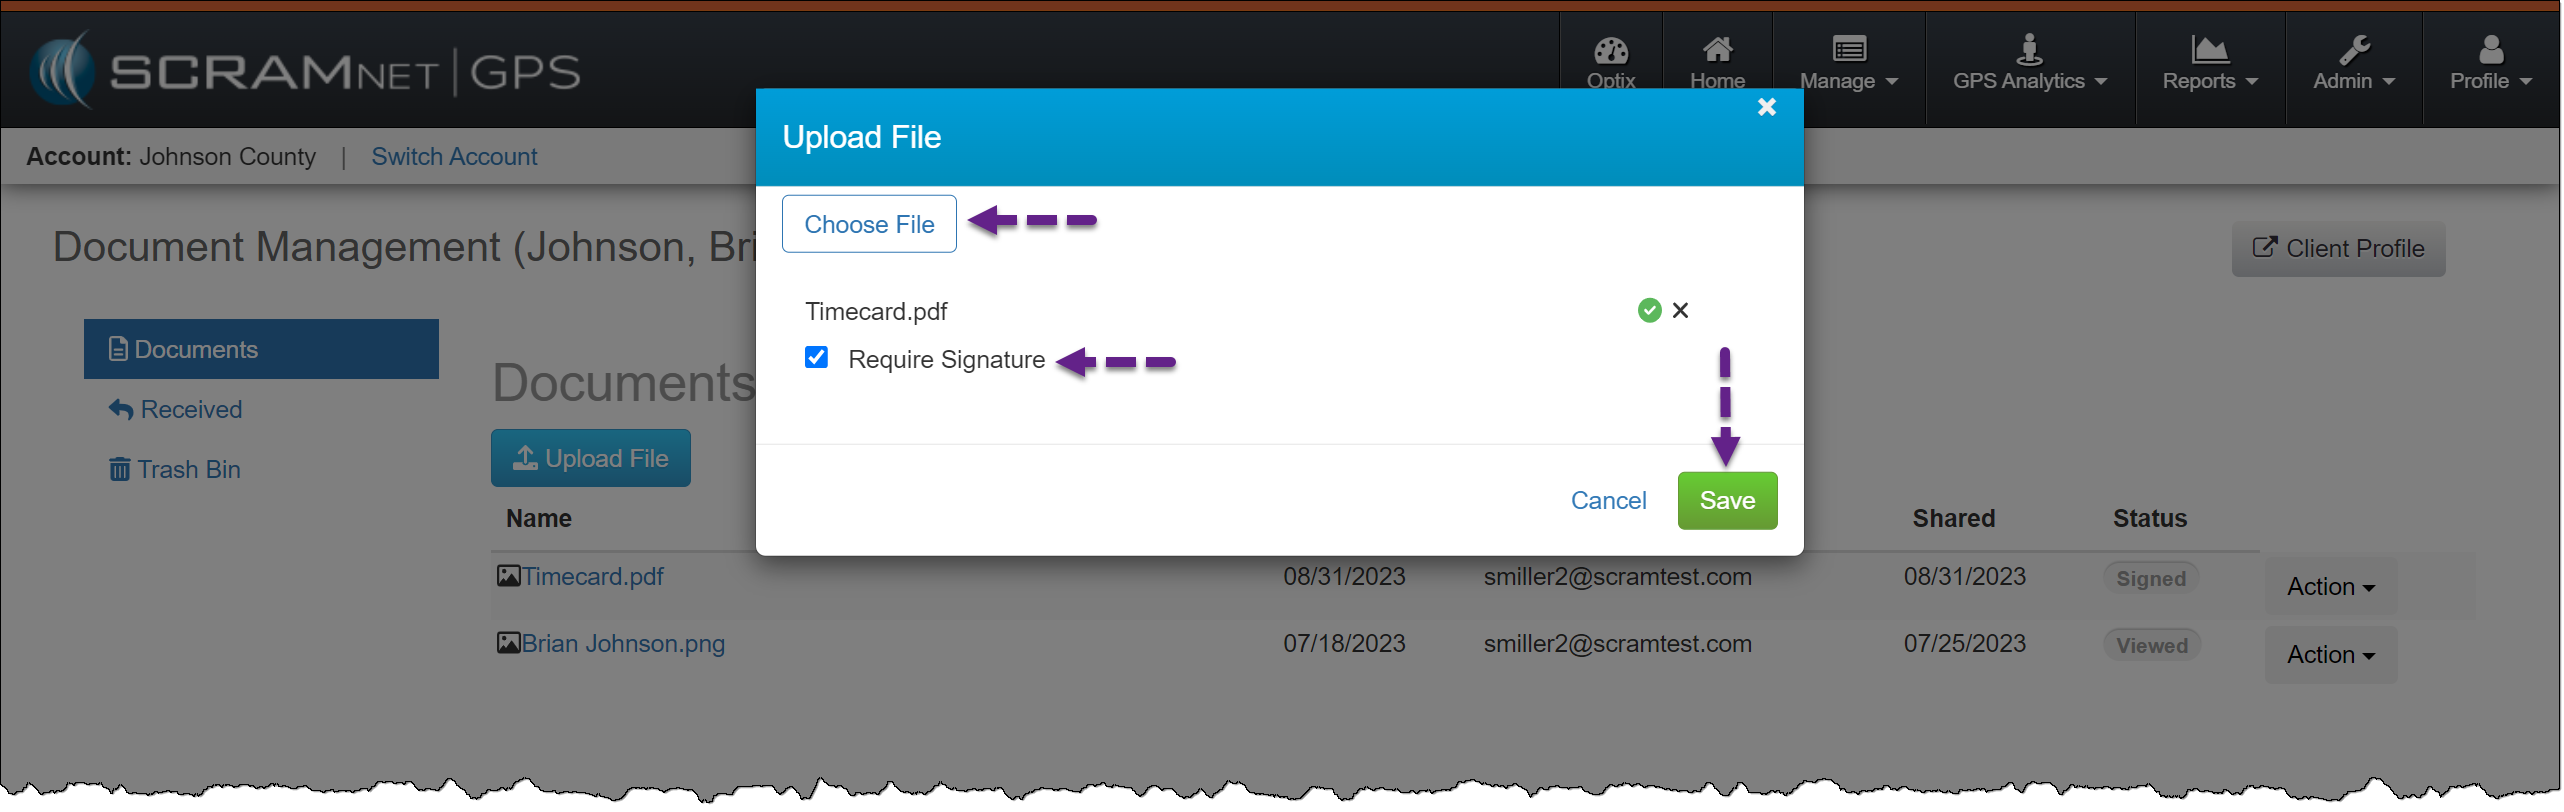Screen dimensions: 2564x812
Task: Click the Home house icon
Action: [x=1717, y=50]
